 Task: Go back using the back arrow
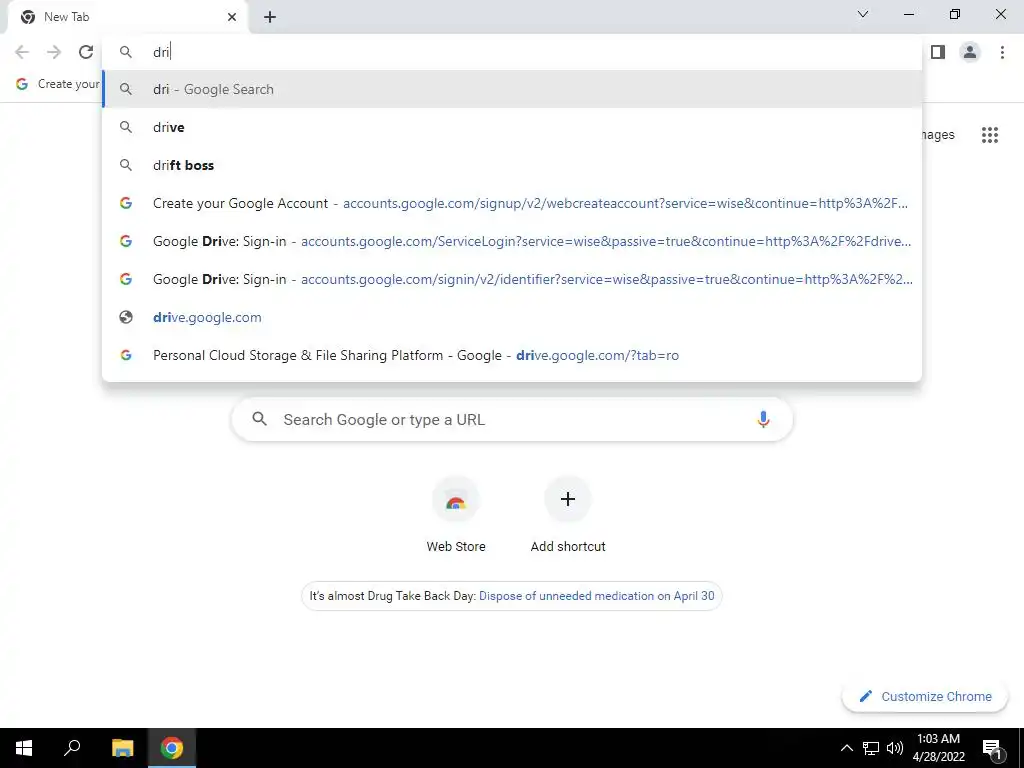pos(22,52)
